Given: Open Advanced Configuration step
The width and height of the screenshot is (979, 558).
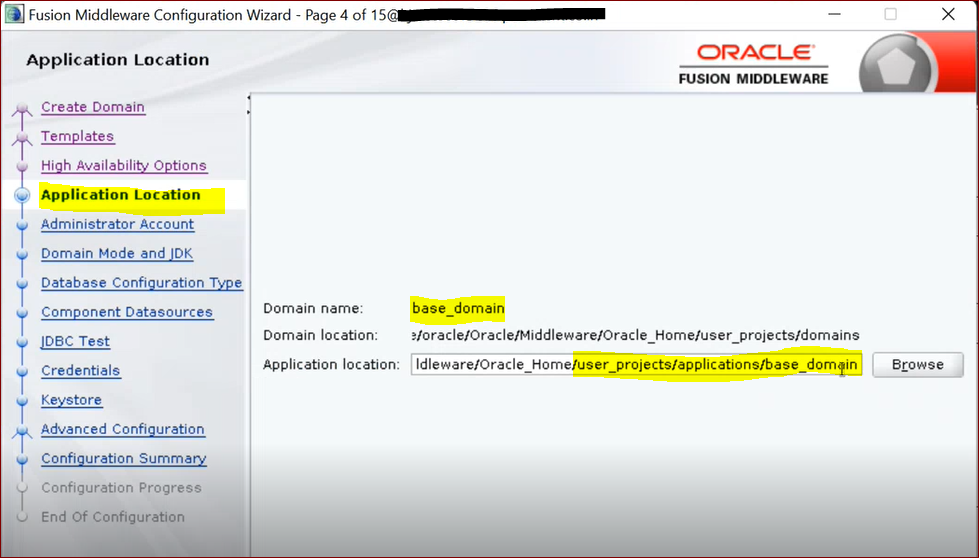Looking at the screenshot, I should (x=123, y=429).
